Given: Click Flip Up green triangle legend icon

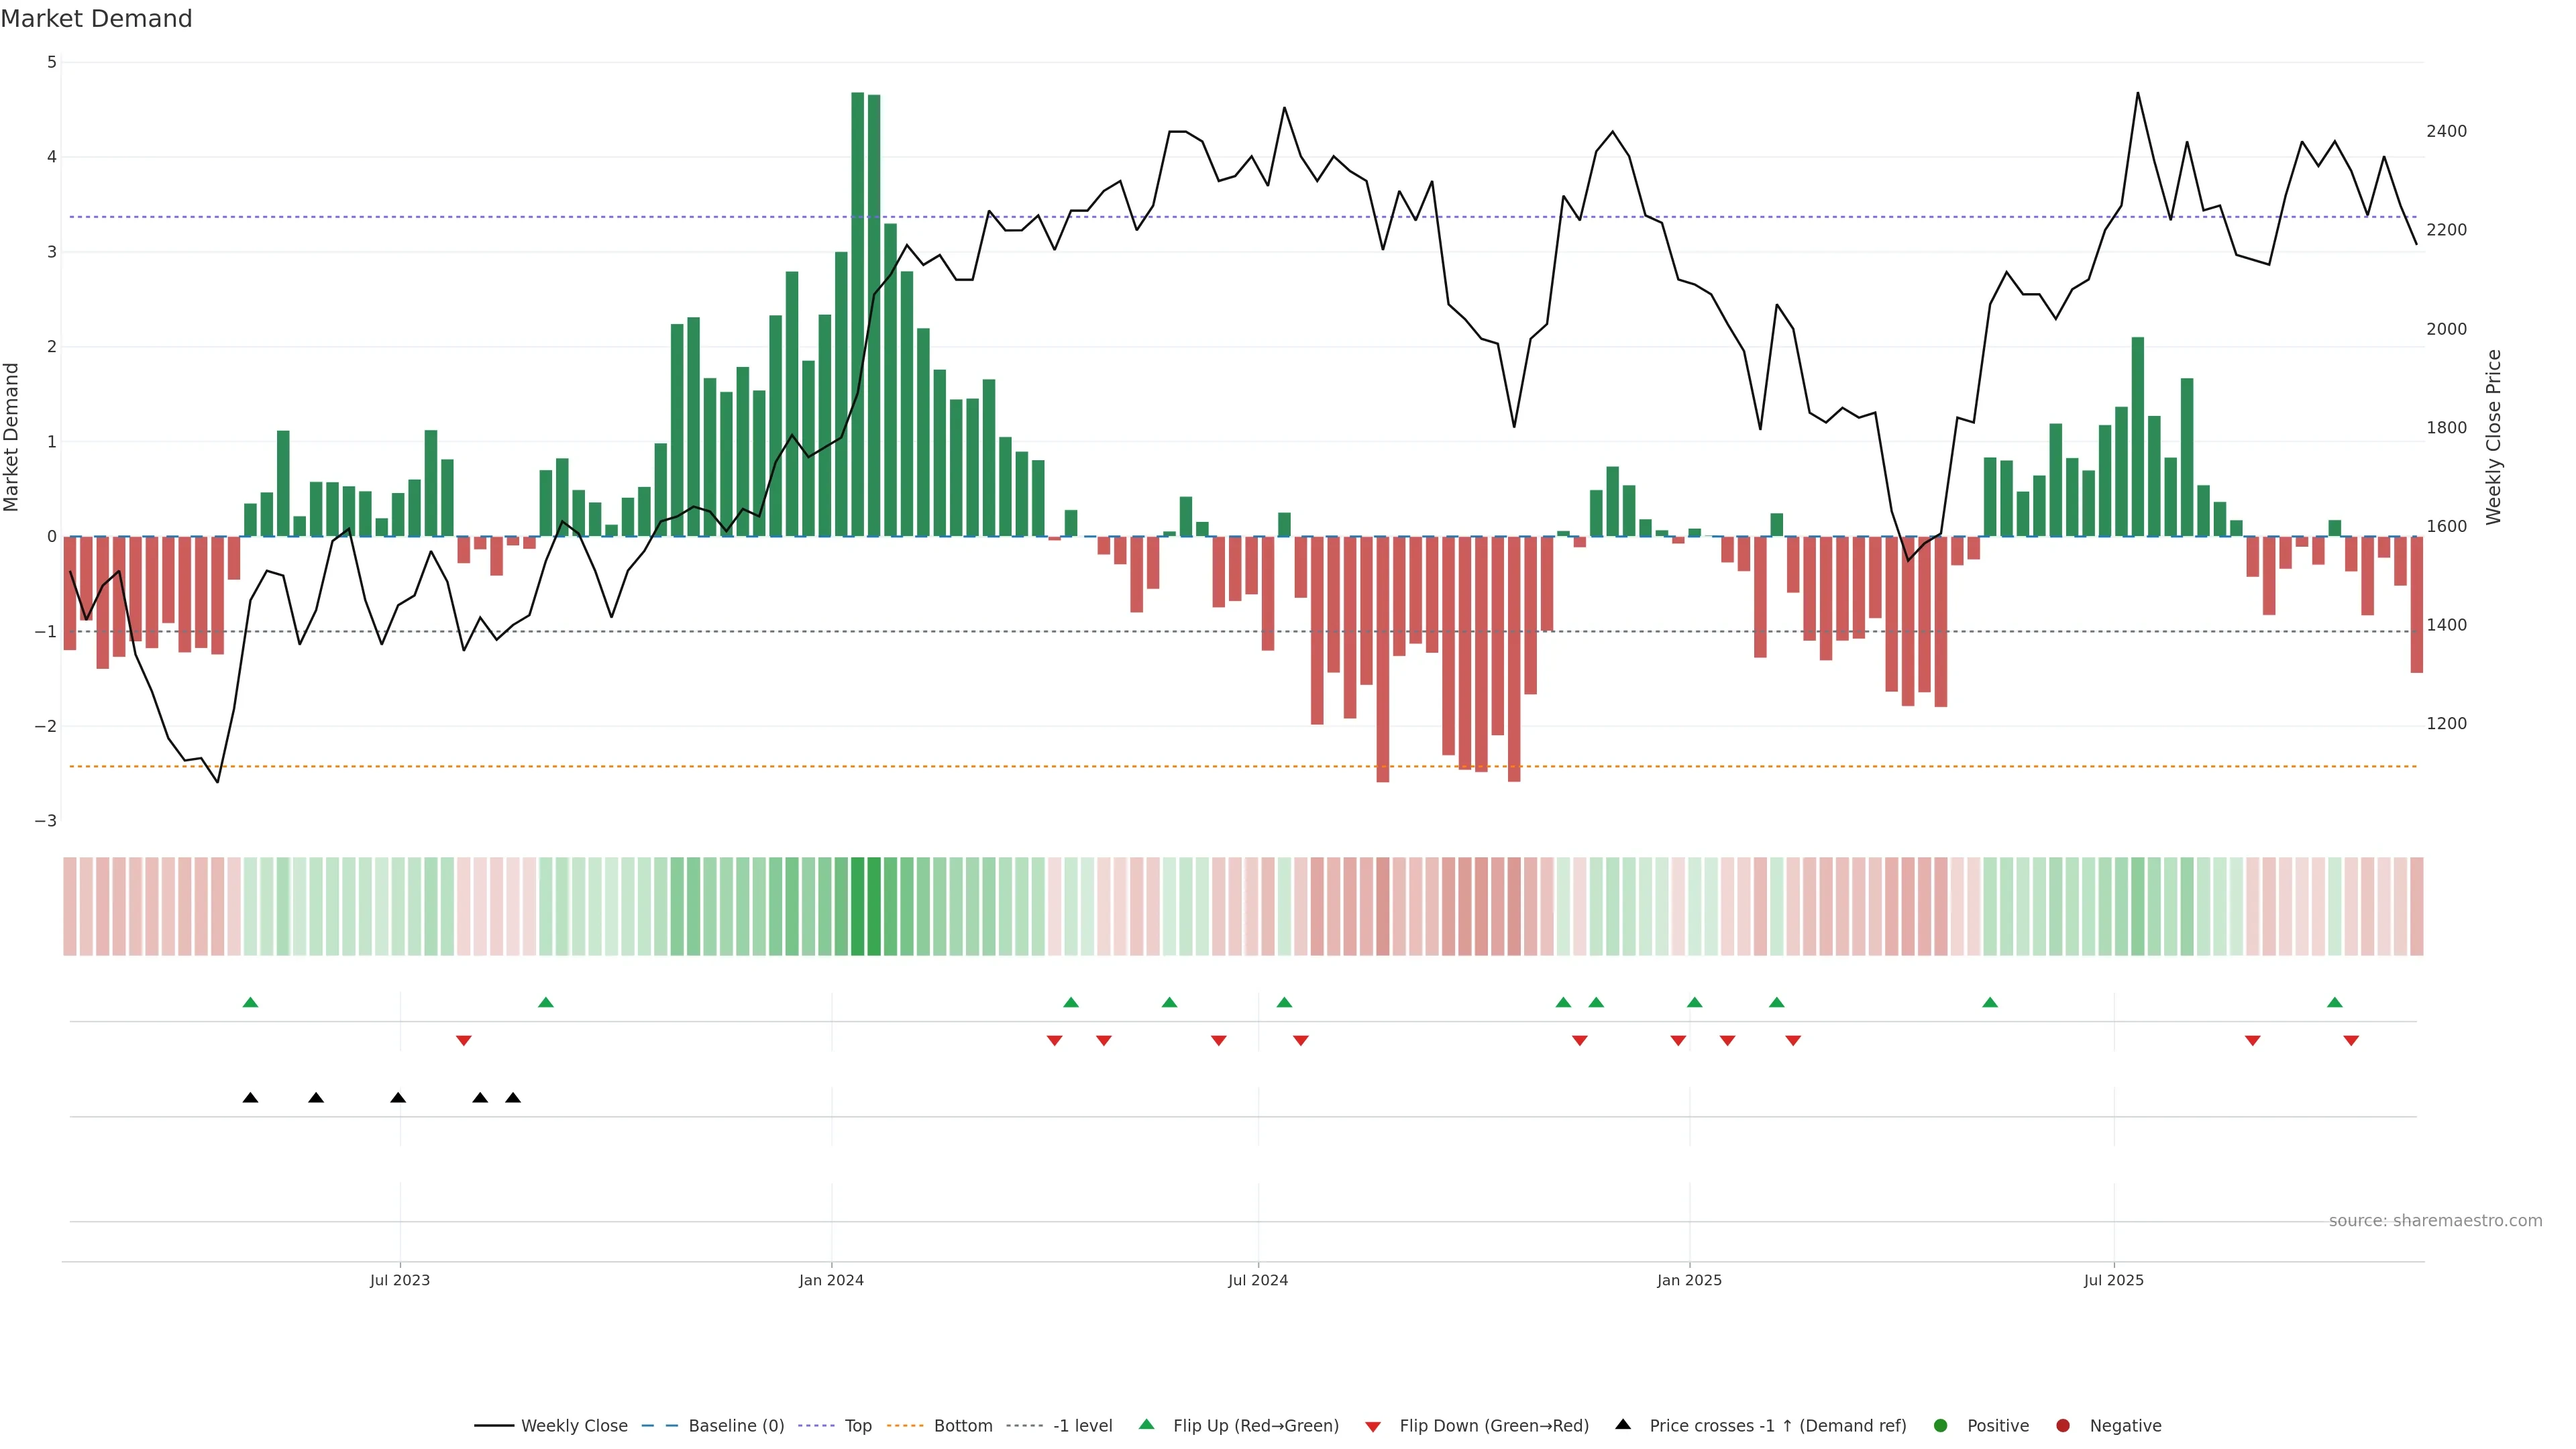Looking at the screenshot, I should pos(1147,1425).
